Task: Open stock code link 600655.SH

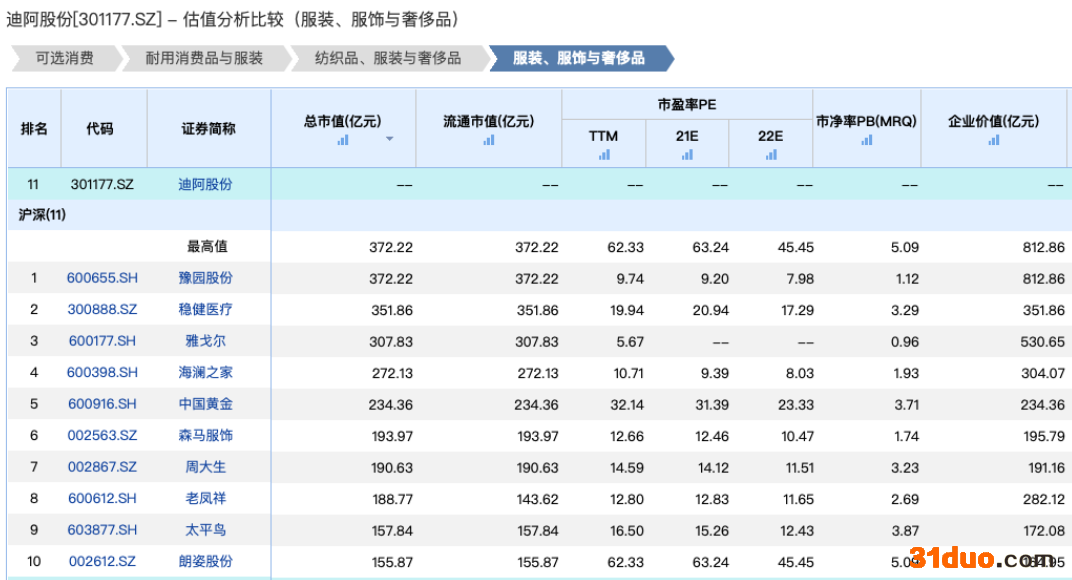Action: [102, 278]
